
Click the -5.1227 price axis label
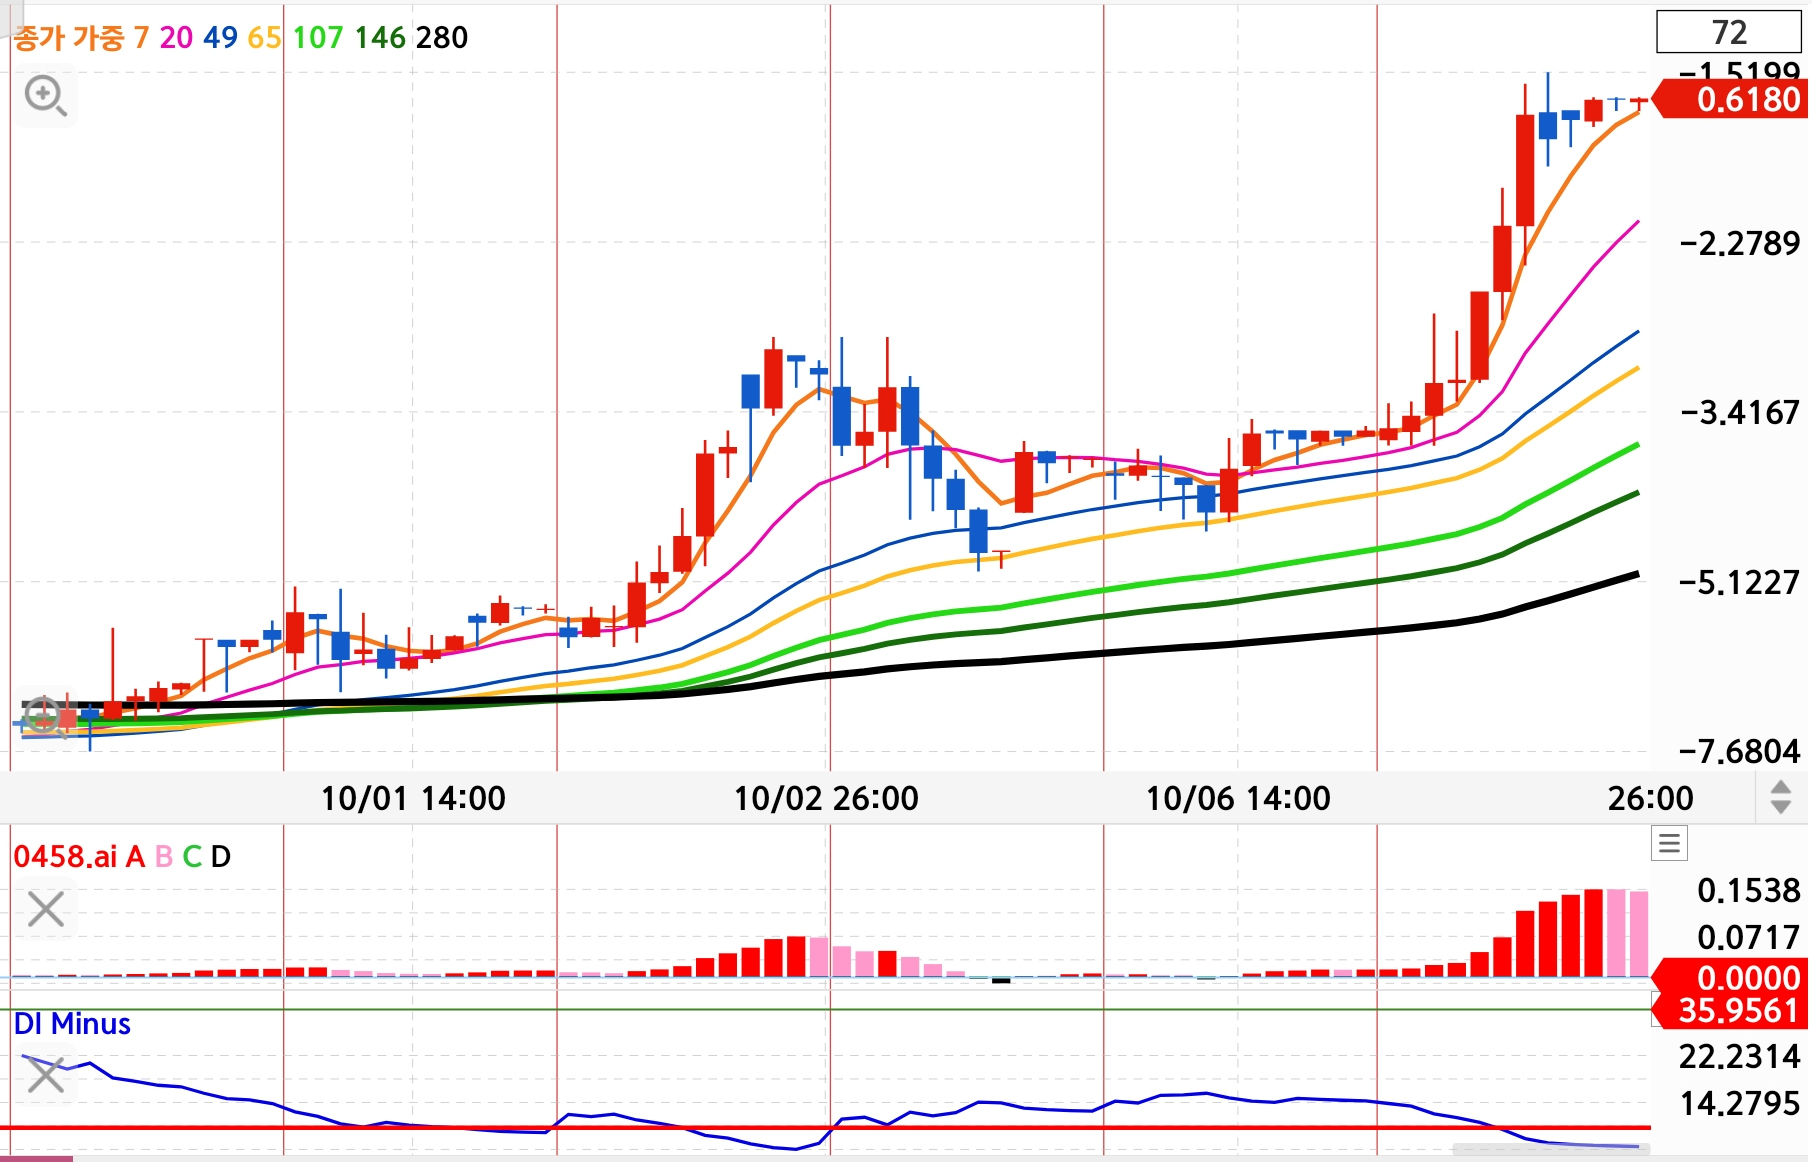point(1740,582)
